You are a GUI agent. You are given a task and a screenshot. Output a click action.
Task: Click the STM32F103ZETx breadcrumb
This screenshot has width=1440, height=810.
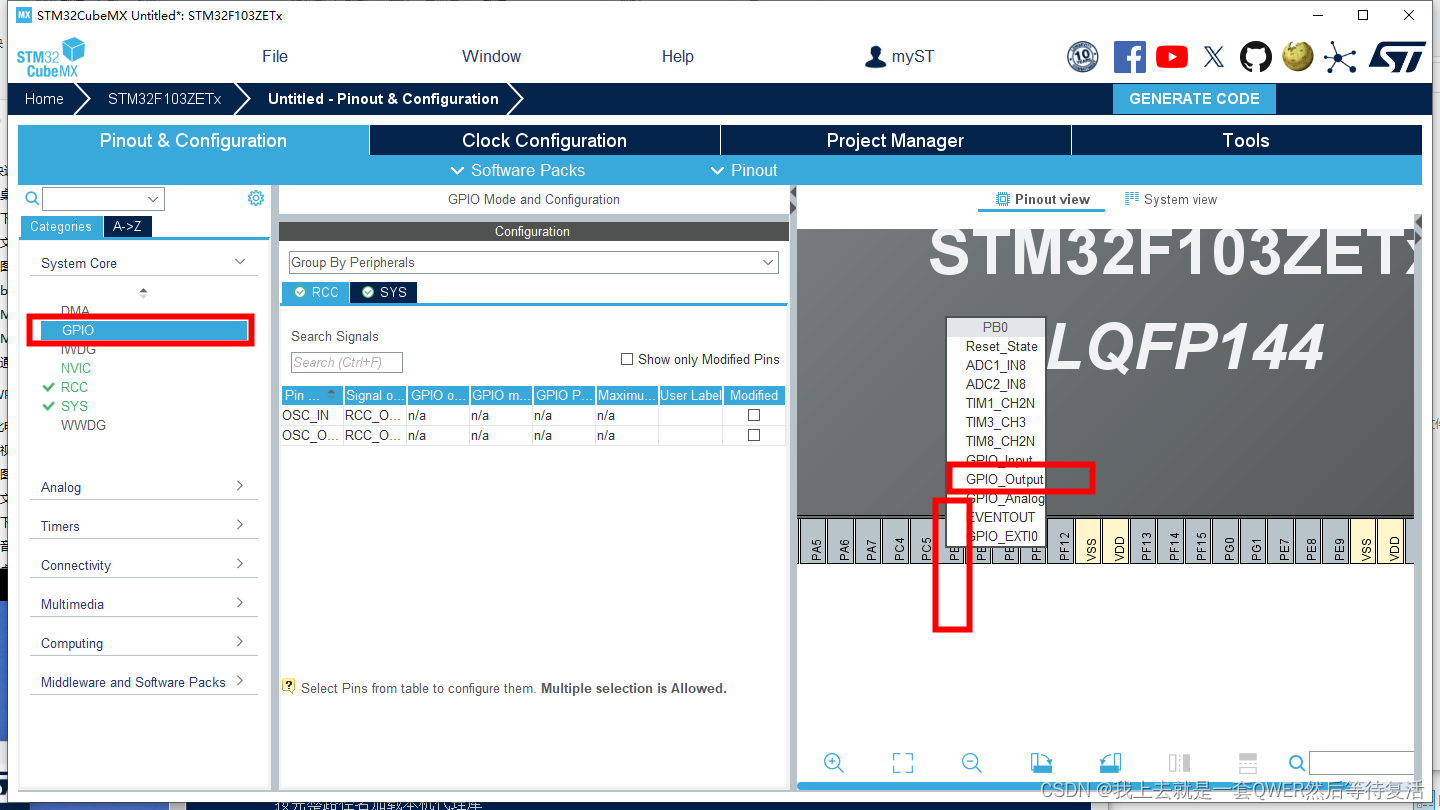tap(164, 99)
